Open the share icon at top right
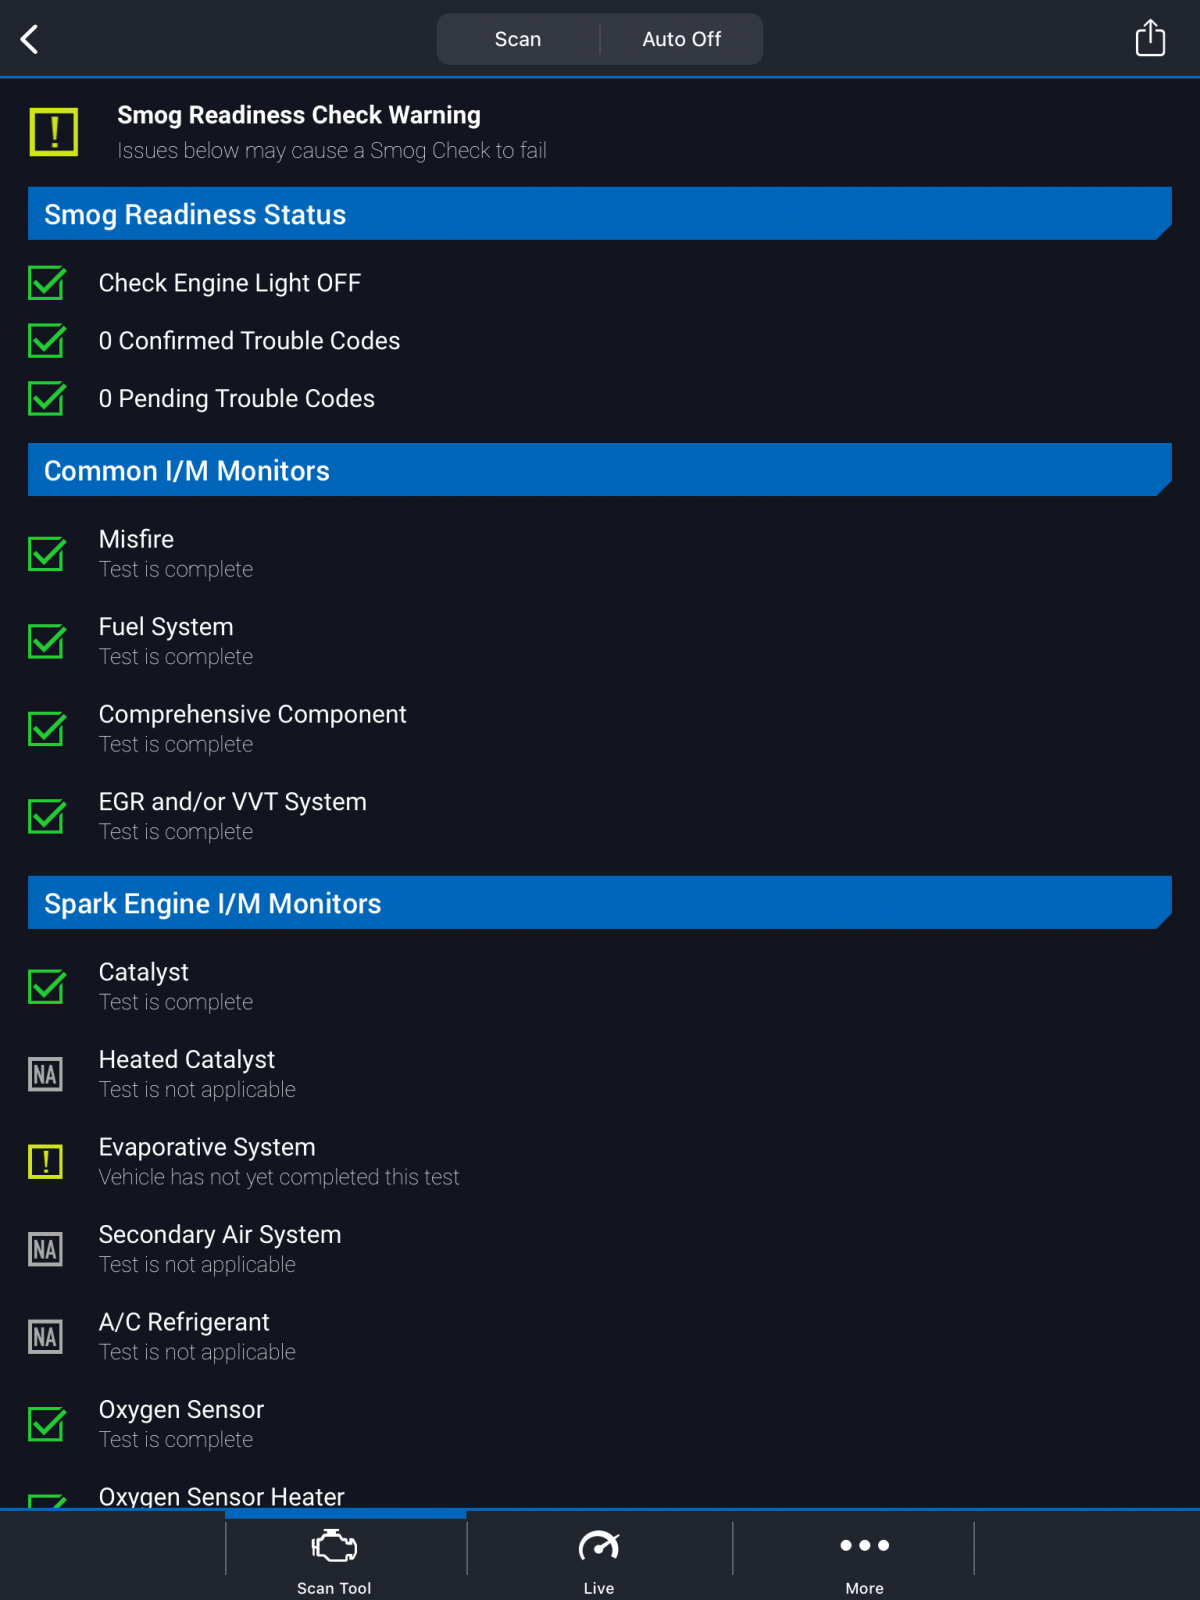 [1150, 38]
